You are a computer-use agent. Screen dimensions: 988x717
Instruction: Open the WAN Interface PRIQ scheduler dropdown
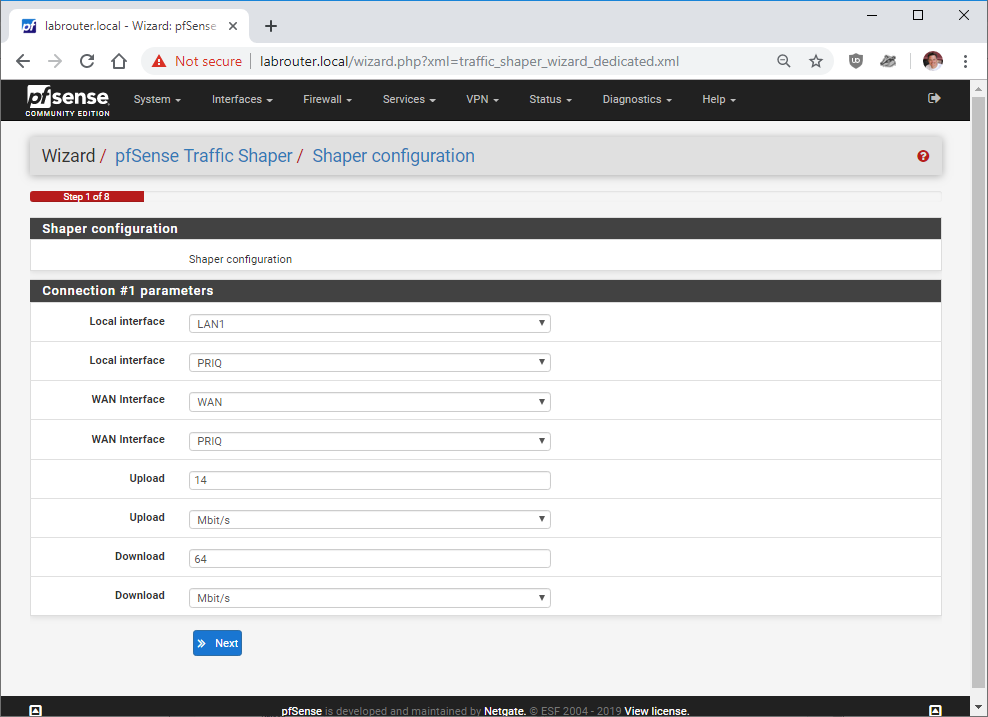pyautogui.click(x=370, y=441)
